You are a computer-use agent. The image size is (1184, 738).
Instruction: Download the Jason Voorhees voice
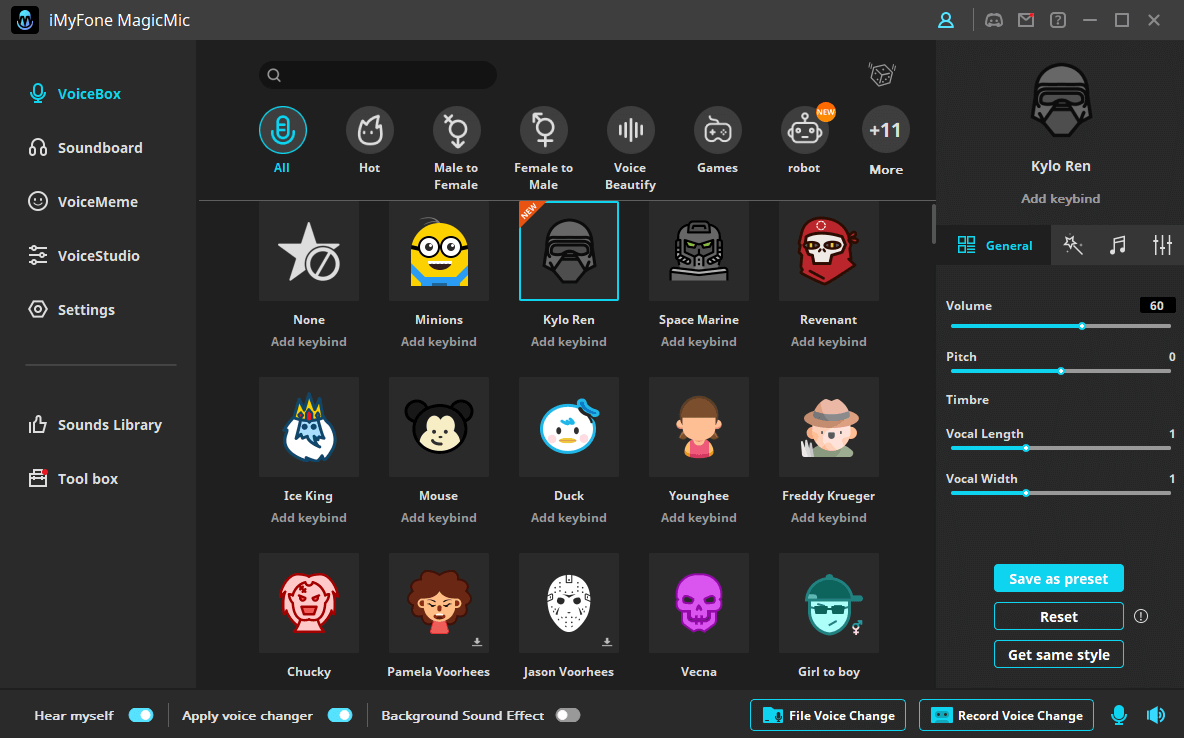[607, 642]
